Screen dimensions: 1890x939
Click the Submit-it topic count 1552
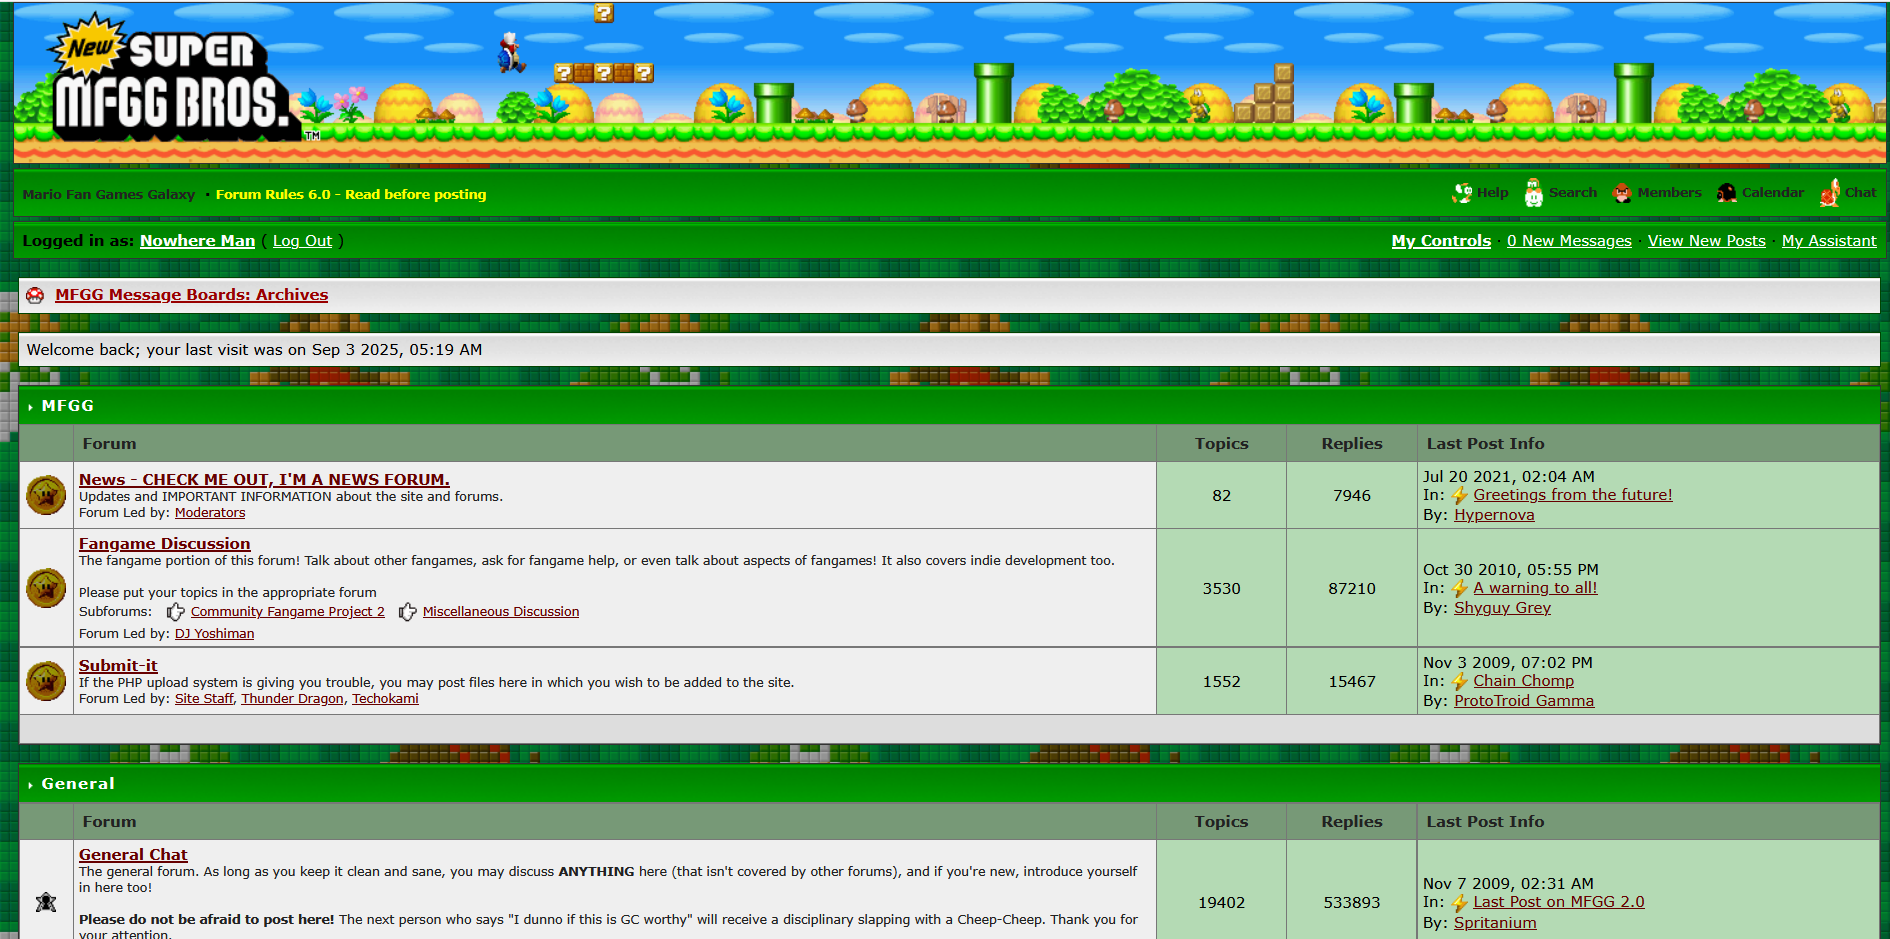[x=1222, y=682]
